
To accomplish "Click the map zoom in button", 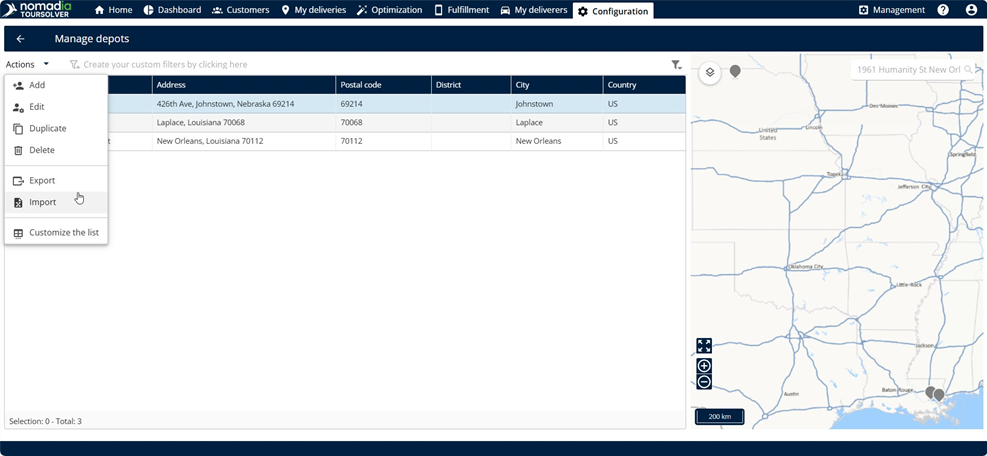I will pyautogui.click(x=704, y=366).
